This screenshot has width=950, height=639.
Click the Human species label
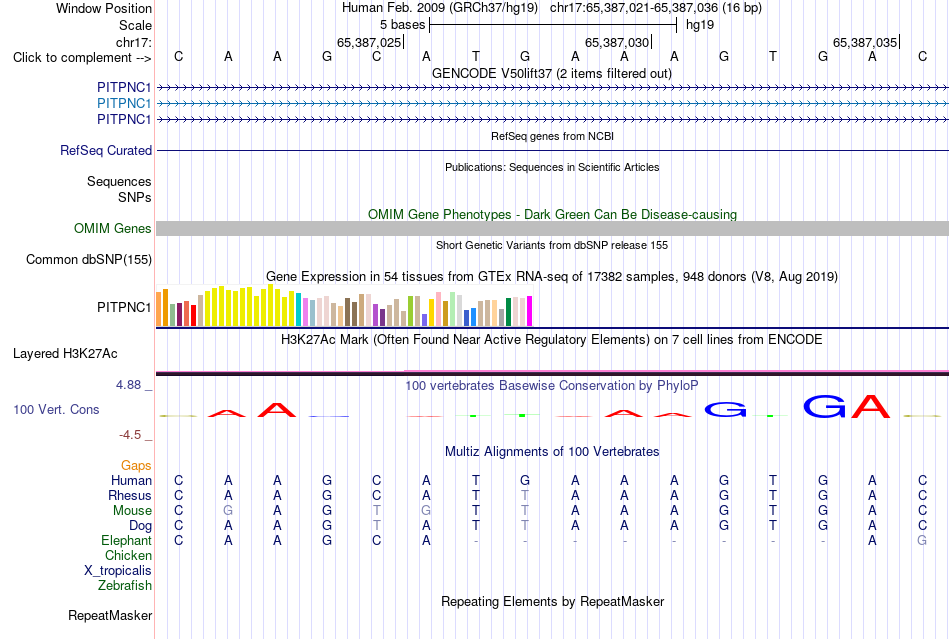pyautogui.click(x=131, y=481)
